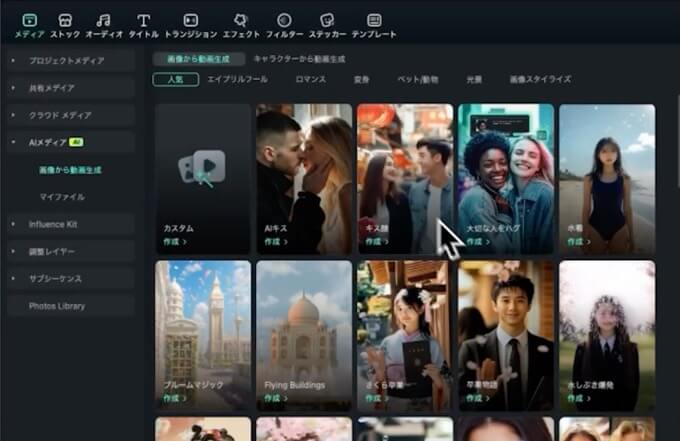This screenshot has height=441, width=680.
Task: Select the ロマンス category tab
Action: coord(311,79)
